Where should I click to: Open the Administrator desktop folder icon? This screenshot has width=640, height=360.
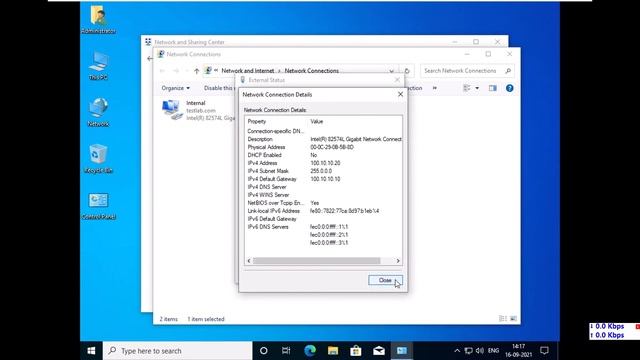click(x=98, y=19)
